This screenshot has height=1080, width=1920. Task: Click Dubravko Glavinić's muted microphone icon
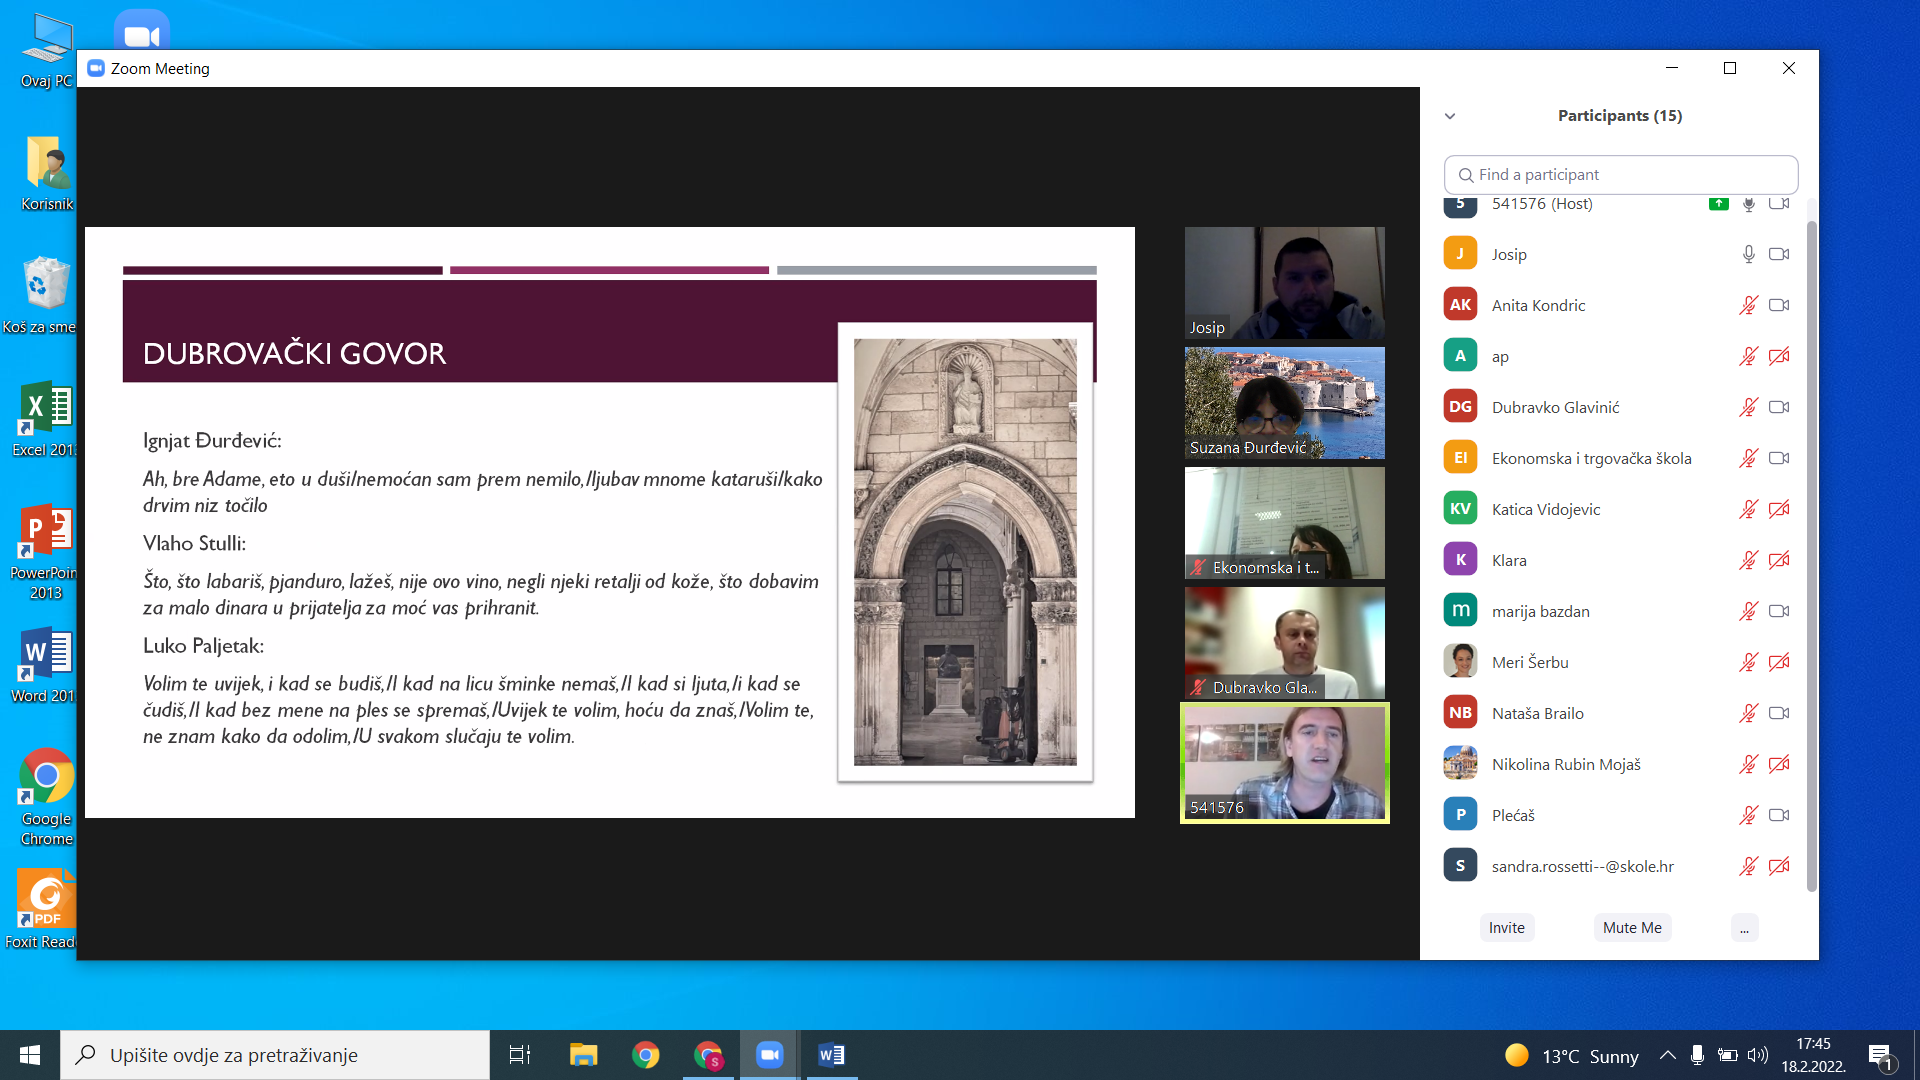[1748, 407]
